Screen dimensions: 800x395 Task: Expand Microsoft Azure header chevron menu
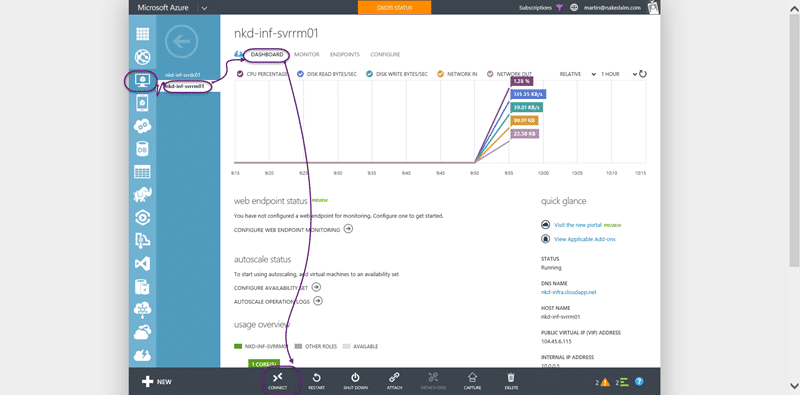point(204,8)
